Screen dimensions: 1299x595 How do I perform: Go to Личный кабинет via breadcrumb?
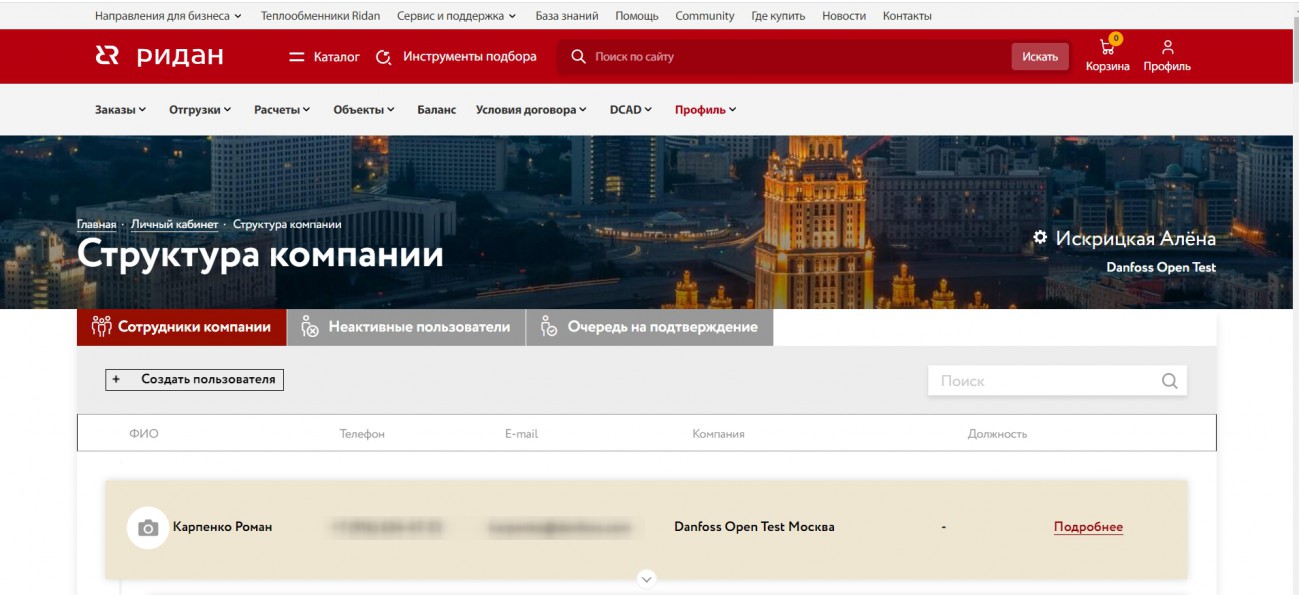click(173, 223)
